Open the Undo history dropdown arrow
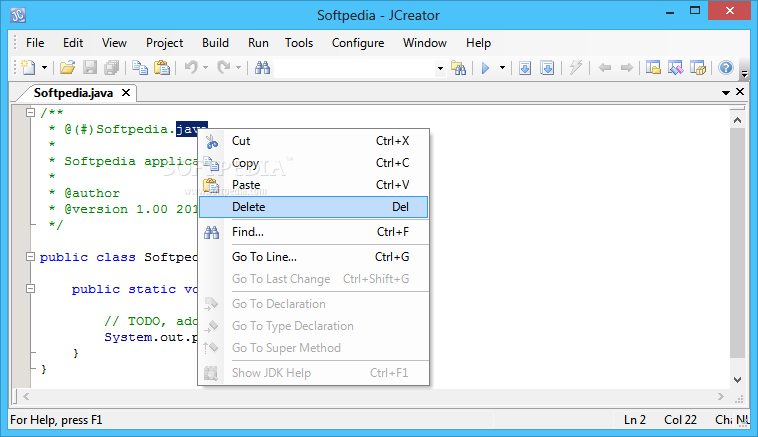Image resolution: width=758 pixels, height=437 pixels. pyautogui.click(x=205, y=68)
